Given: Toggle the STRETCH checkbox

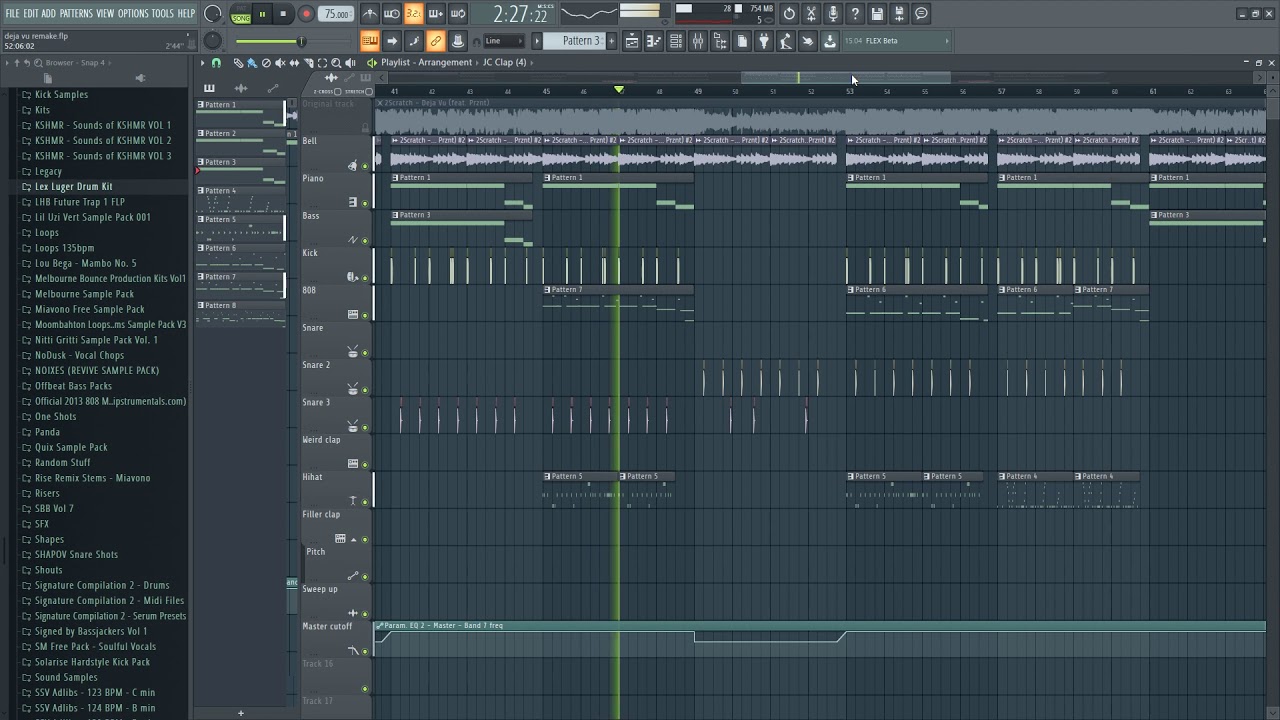Looking at the screenshot, I should 369,91.
